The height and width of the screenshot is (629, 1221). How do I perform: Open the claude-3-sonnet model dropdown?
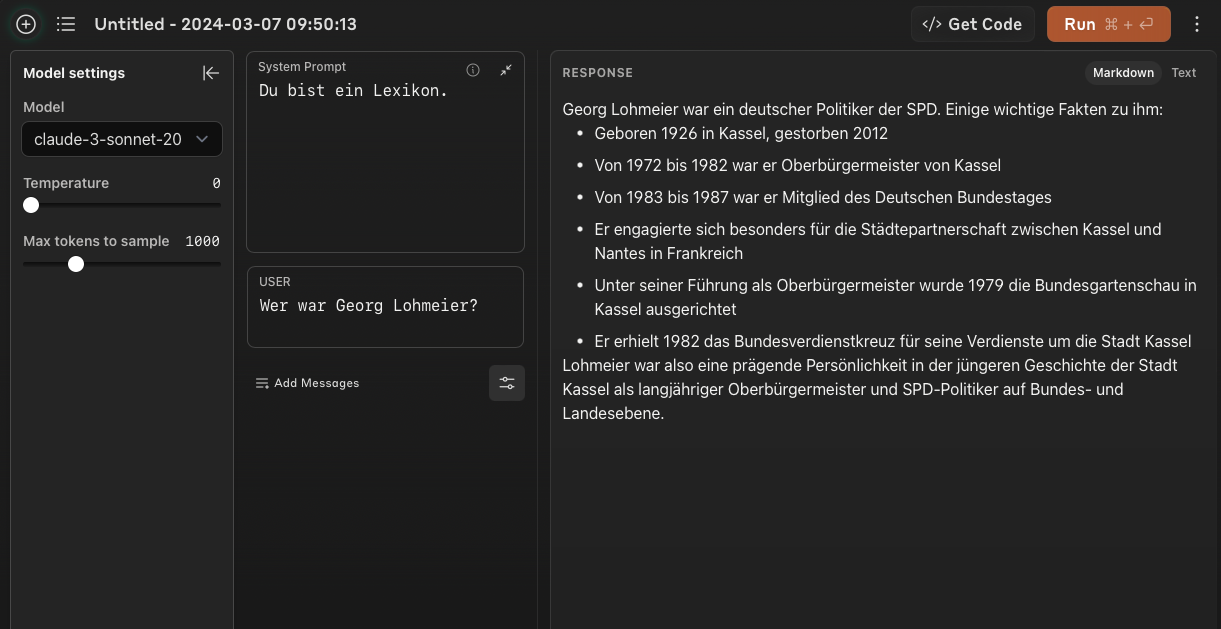click(x=121, y=139)
